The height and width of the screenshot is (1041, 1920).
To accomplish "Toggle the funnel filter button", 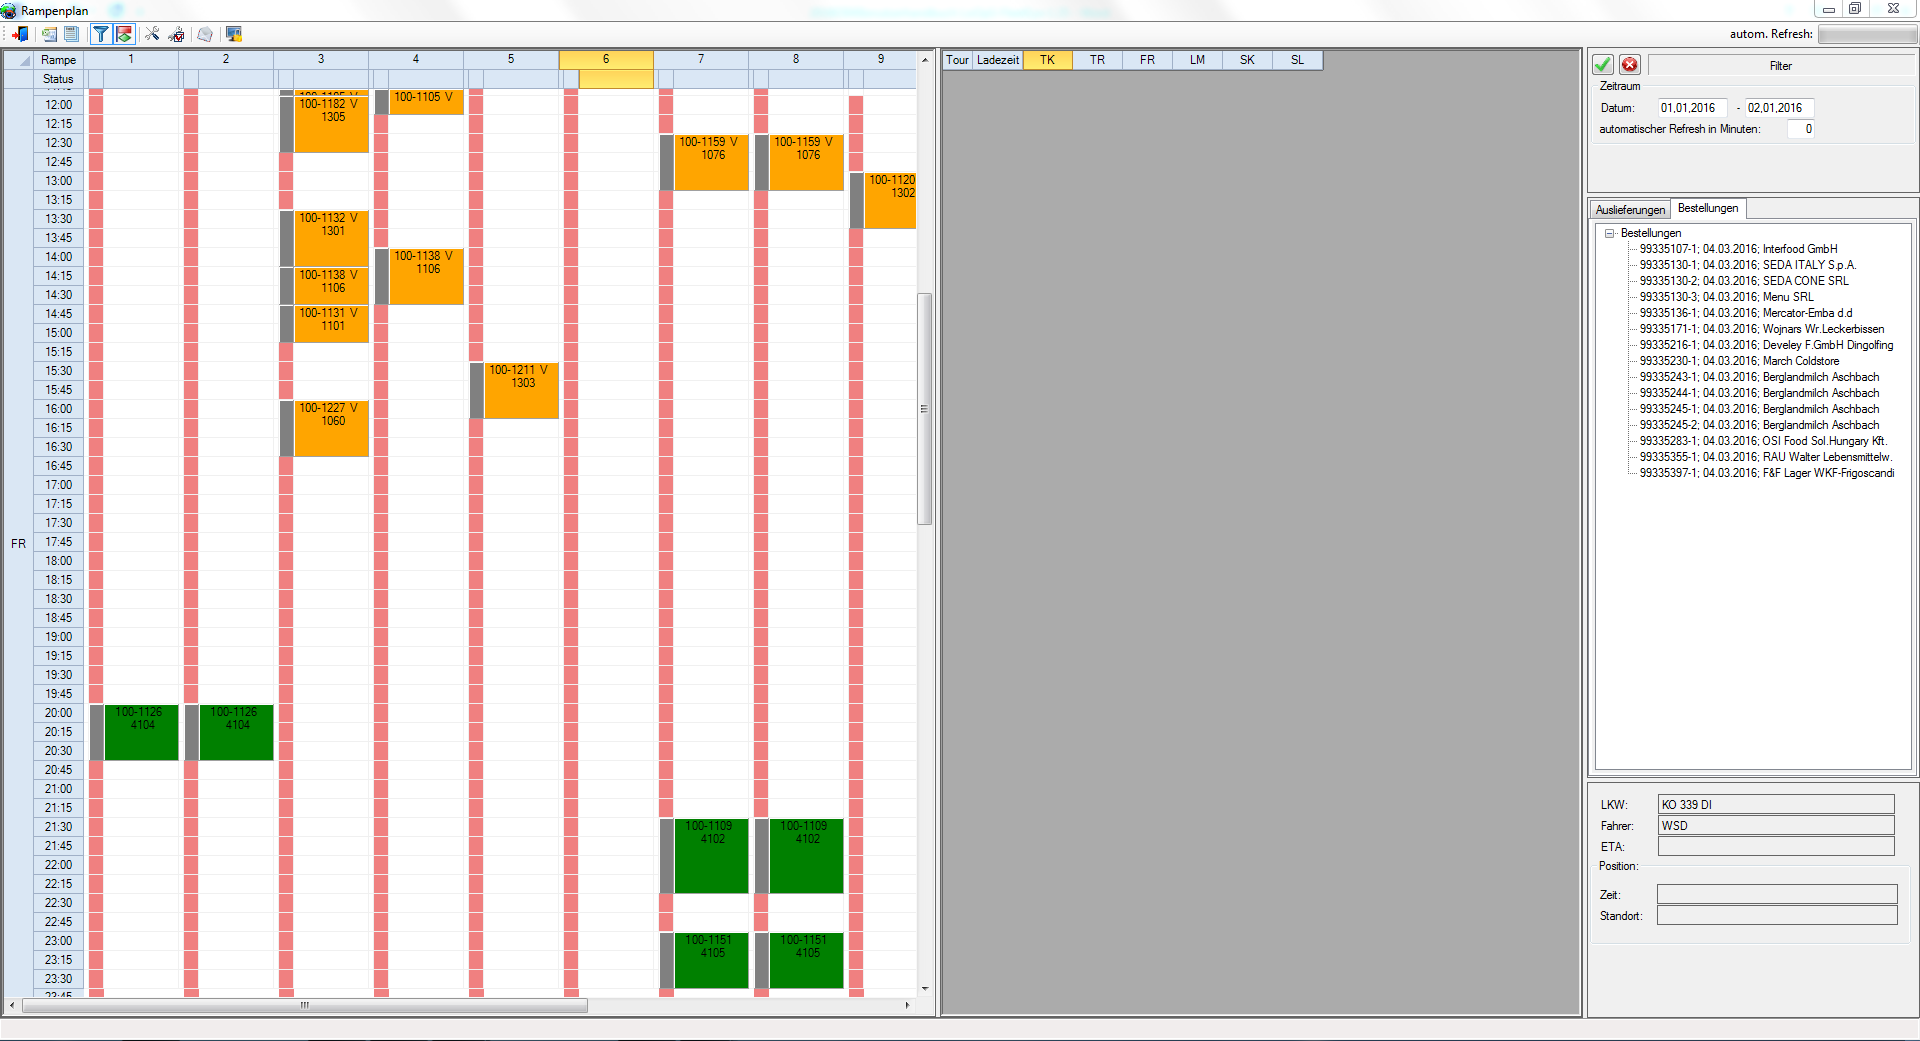I will pyautogui.click(x=101, y=34).
